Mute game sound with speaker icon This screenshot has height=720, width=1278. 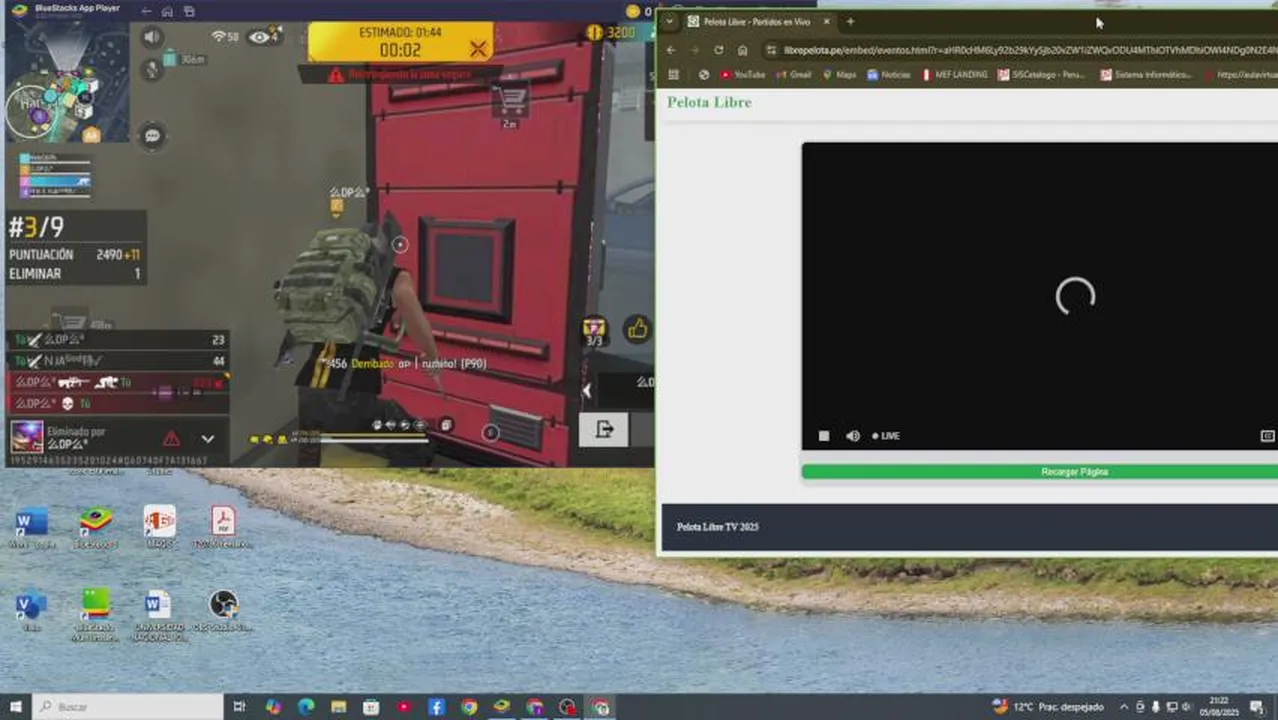coord(152,37)
